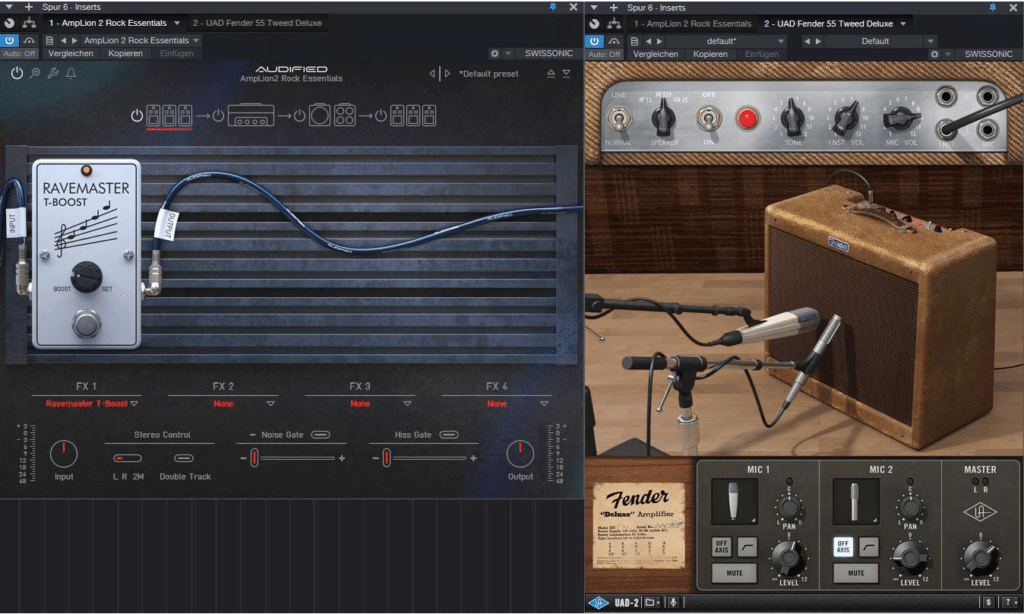Click the Hiss Gate threshold slider handle

tap(387, 458)
